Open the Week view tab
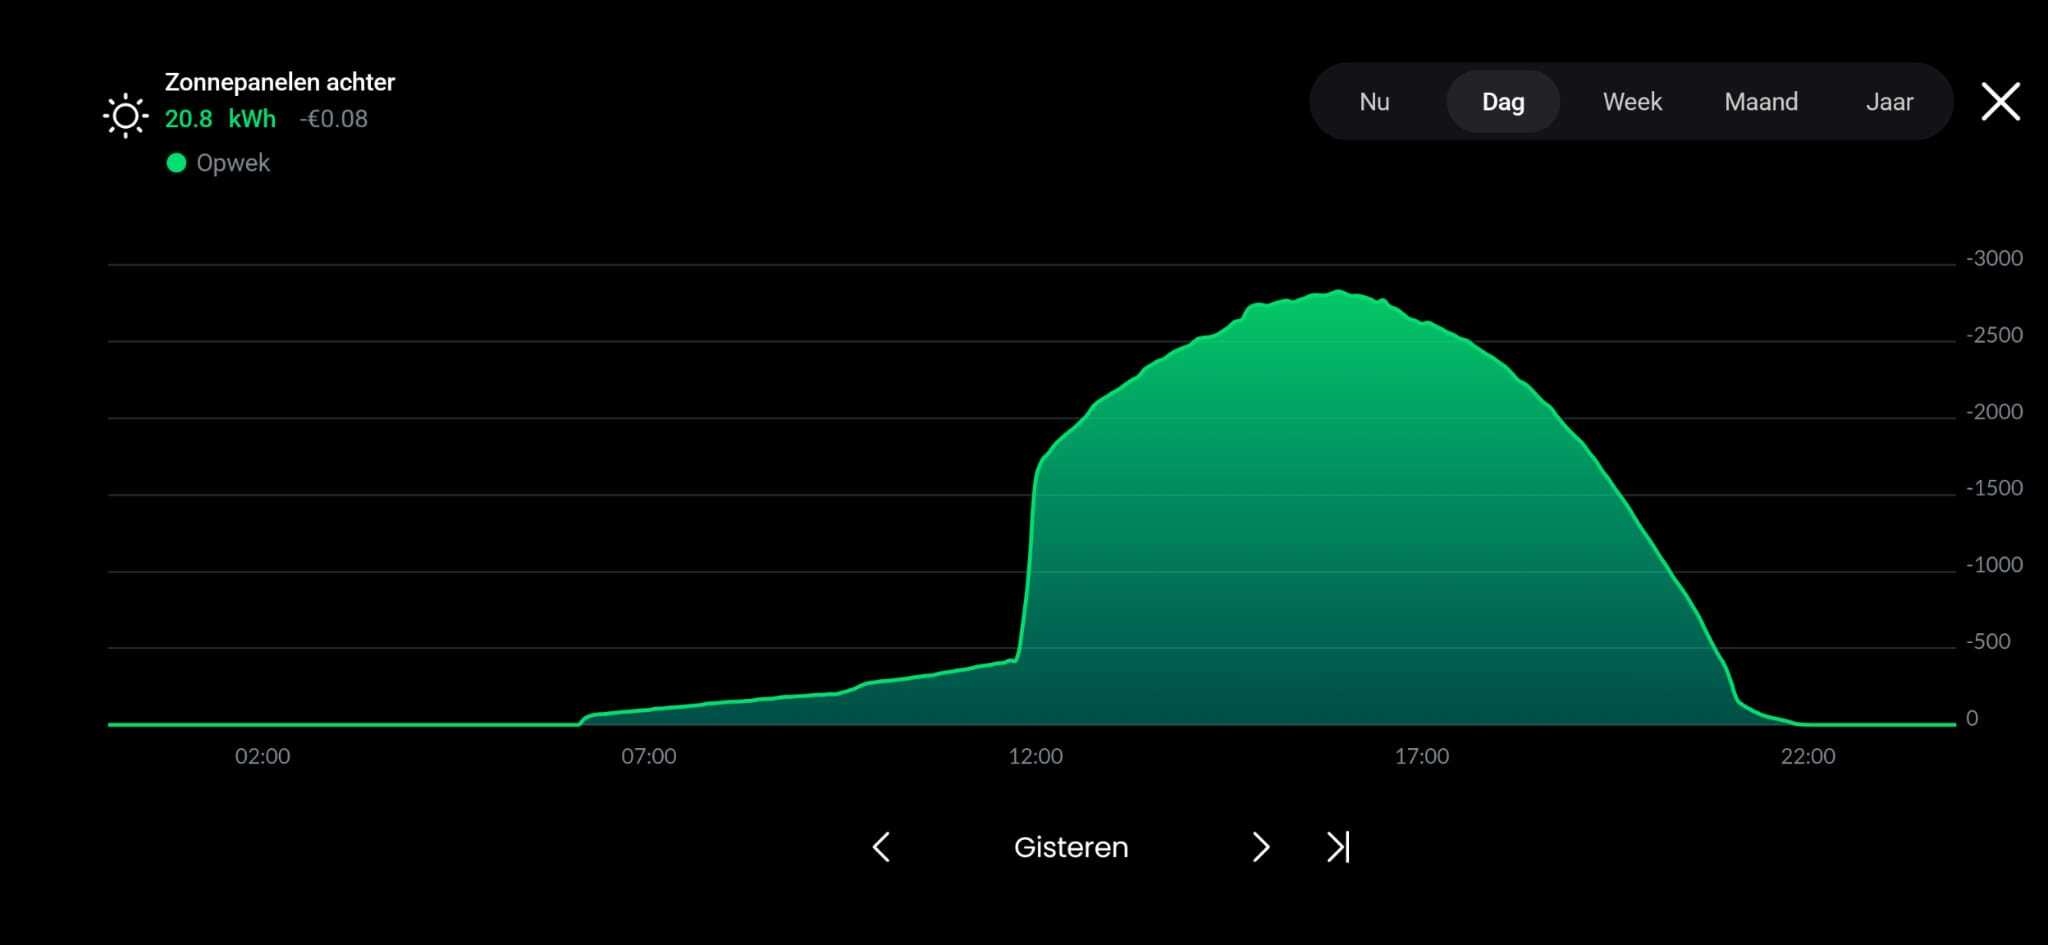 point(1632,102)
